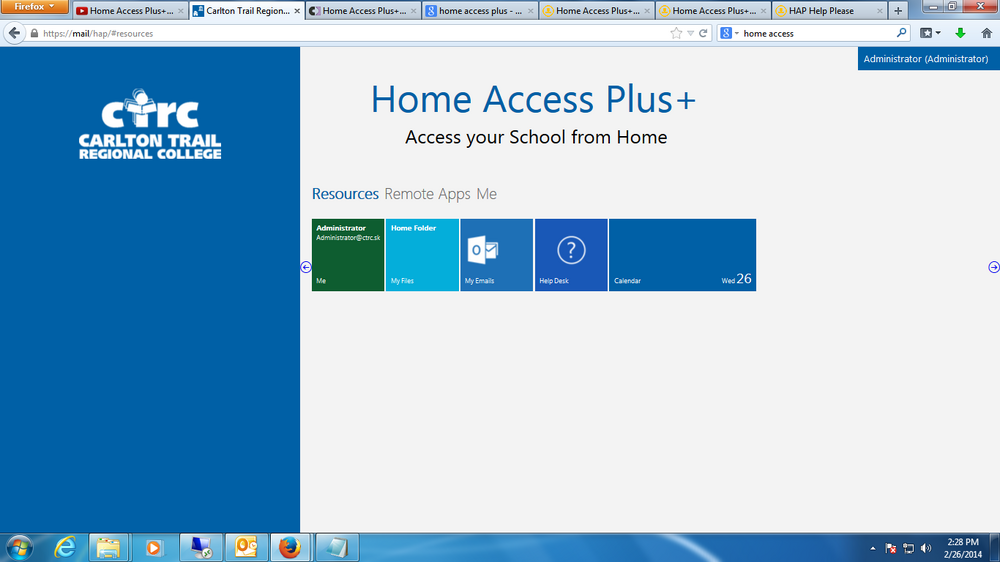
Task: Open the Windows Start orb
Action: click(x=19, y=547)
